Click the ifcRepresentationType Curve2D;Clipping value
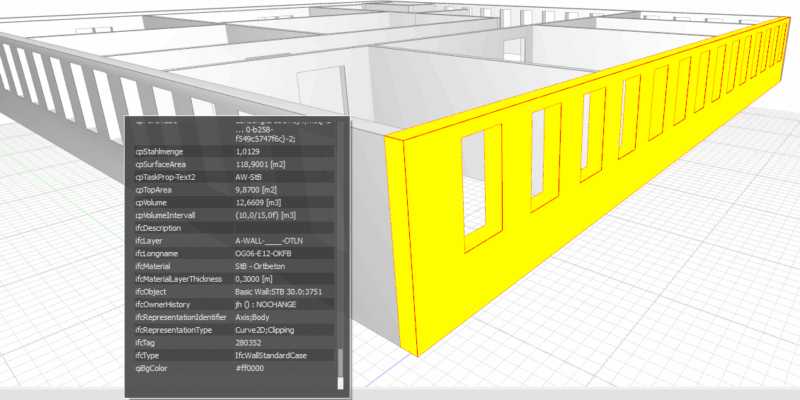The width and height of the screenshot is (800, 400). click(x=272, y=329)
